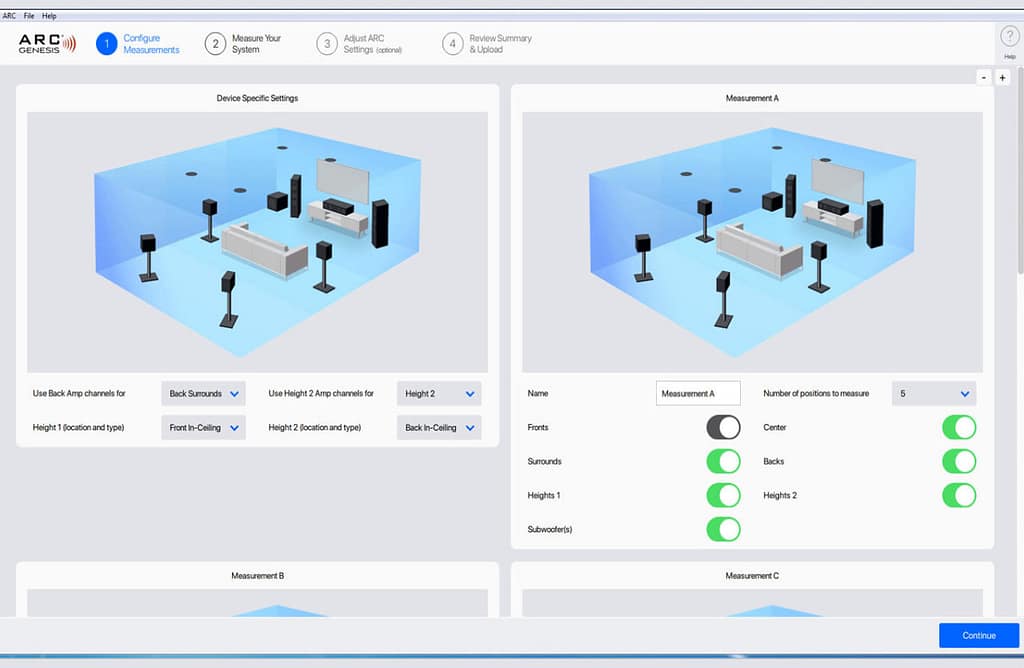
Task: Click the step 3 Adjust ARC Settings circle
Action: 326,43
